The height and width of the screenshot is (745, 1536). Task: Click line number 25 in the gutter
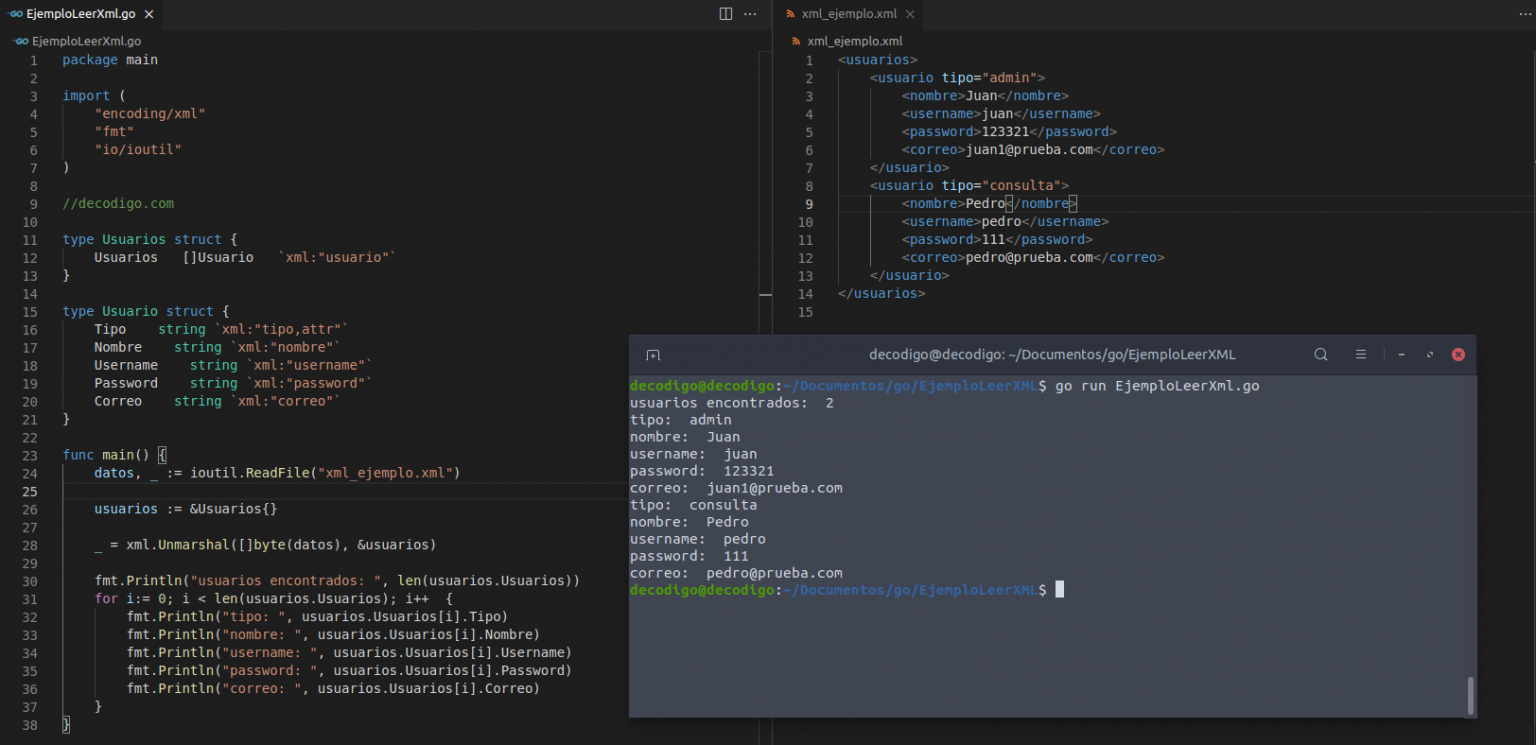[x=30, y=491]
